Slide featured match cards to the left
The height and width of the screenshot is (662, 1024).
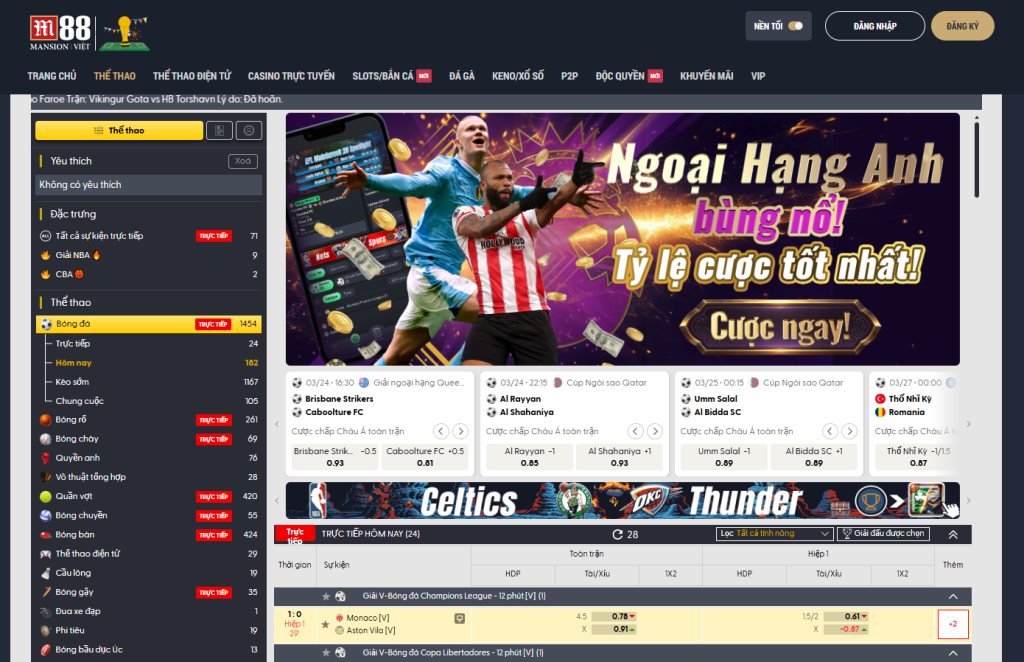click(x=277, y=424)
